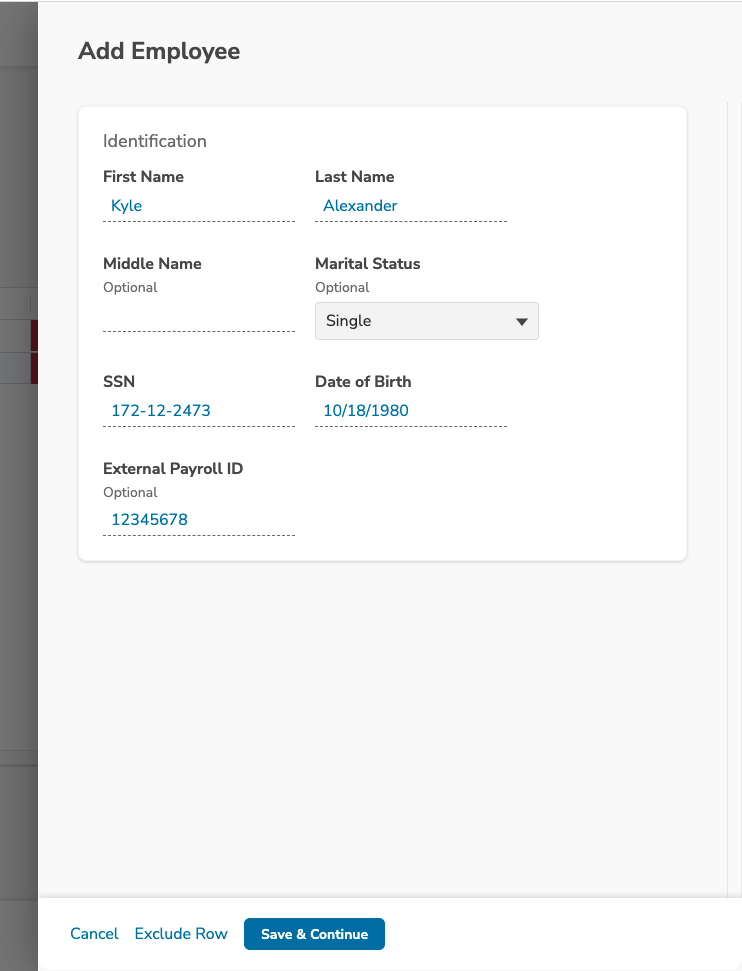Open the Marital Status combo box showing Single
The height and width of the screenshot is (971, 742).
tap(427, 321)
